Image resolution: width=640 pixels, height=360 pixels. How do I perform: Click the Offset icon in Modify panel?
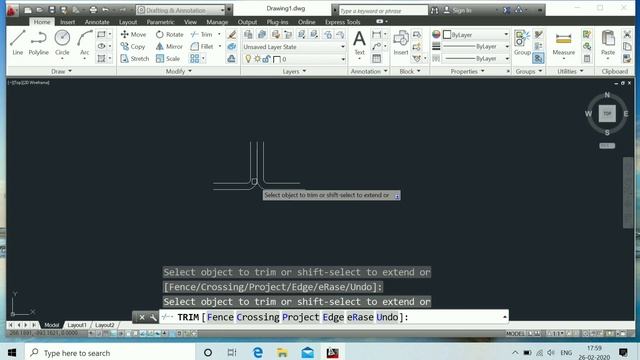(x=231, y=59)
